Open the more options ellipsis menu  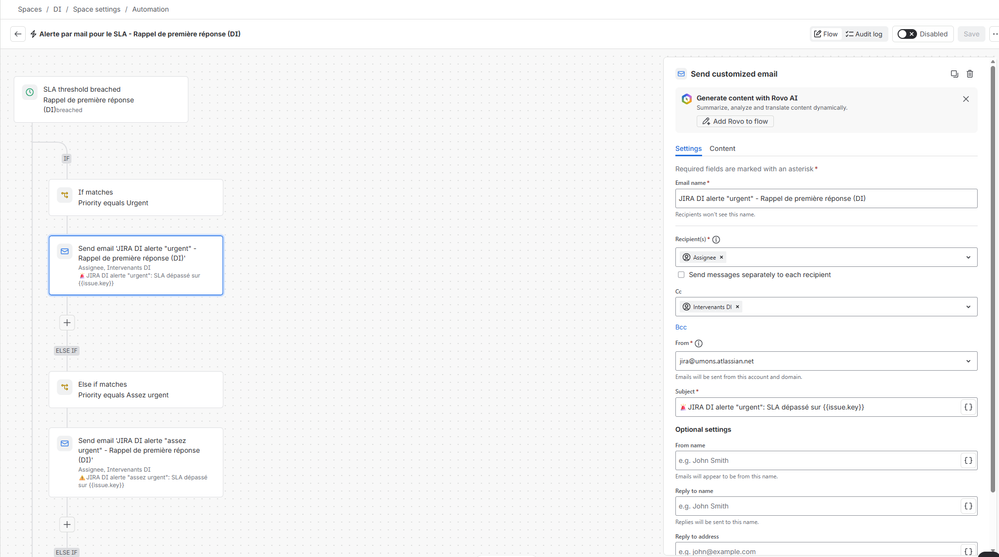(x=994, y=34)
